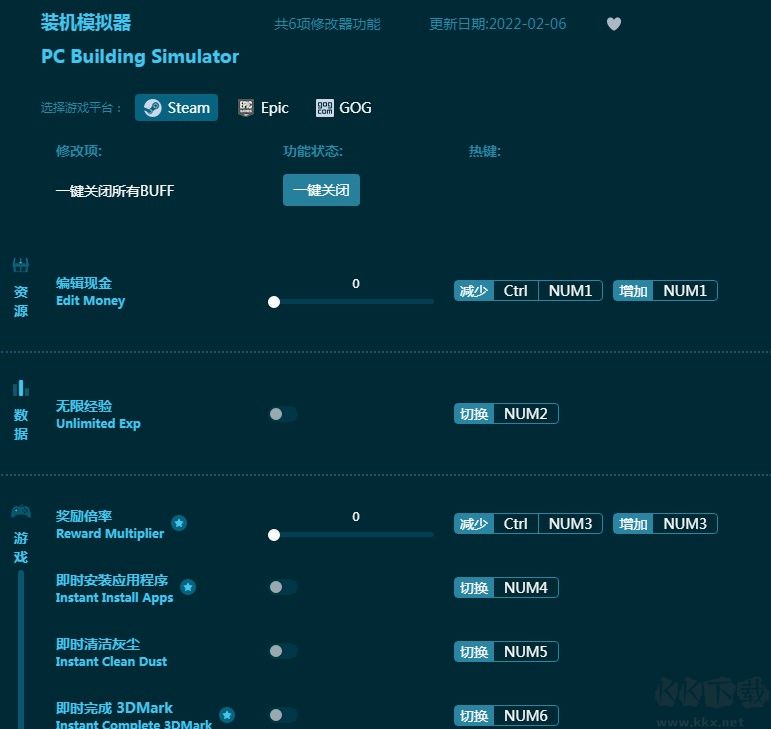Click the Reward Multiplier slider handle
This screenshot has width=771, height=729.
click(274, 535)
